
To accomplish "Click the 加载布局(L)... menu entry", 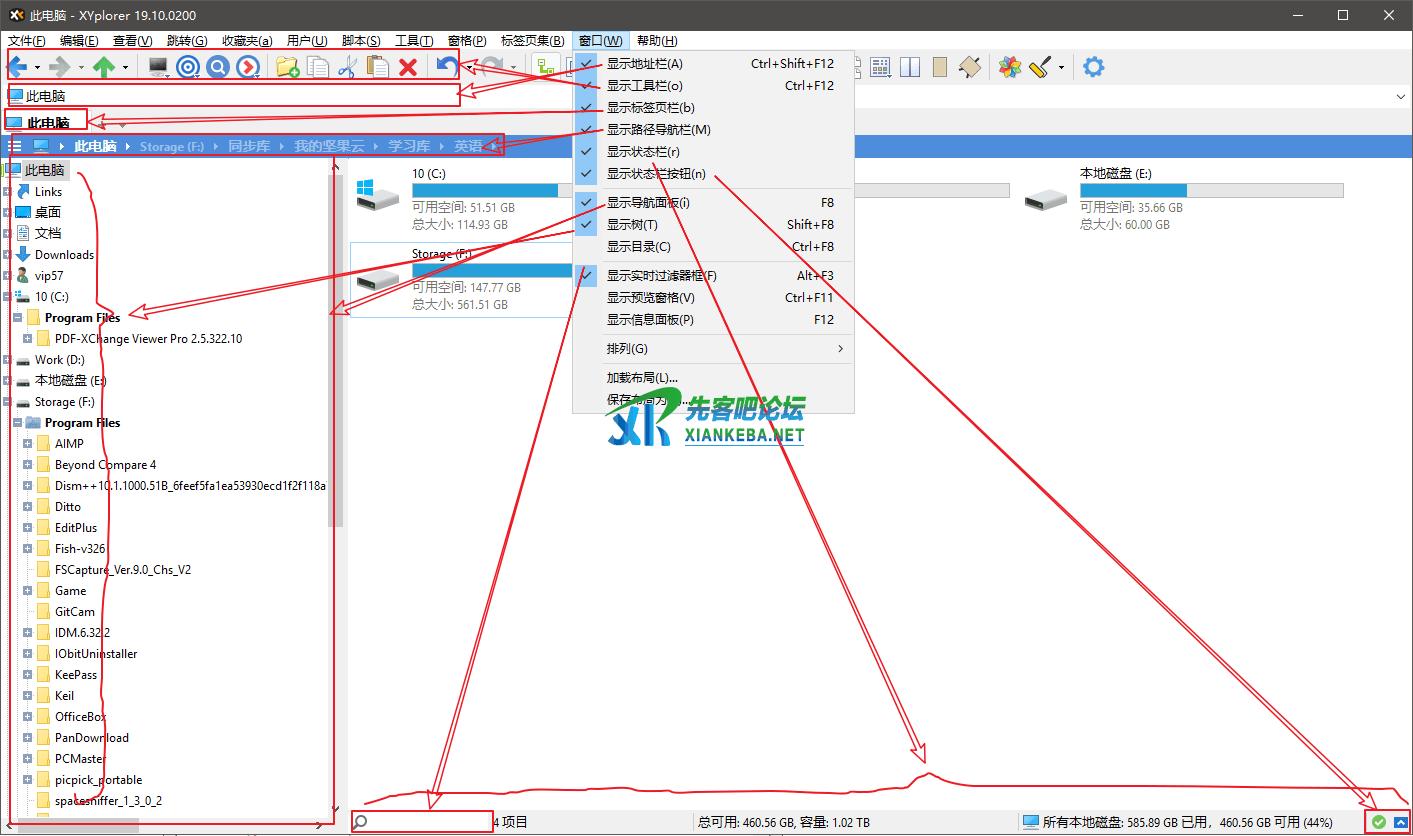I will [x=642, y=377].
